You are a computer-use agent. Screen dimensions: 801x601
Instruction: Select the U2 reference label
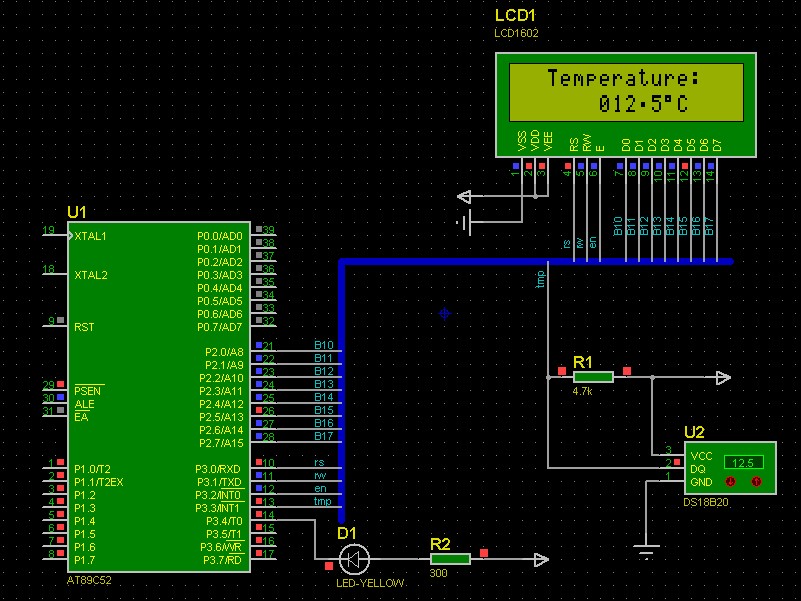pyautogui.click(x=694, y=432)
